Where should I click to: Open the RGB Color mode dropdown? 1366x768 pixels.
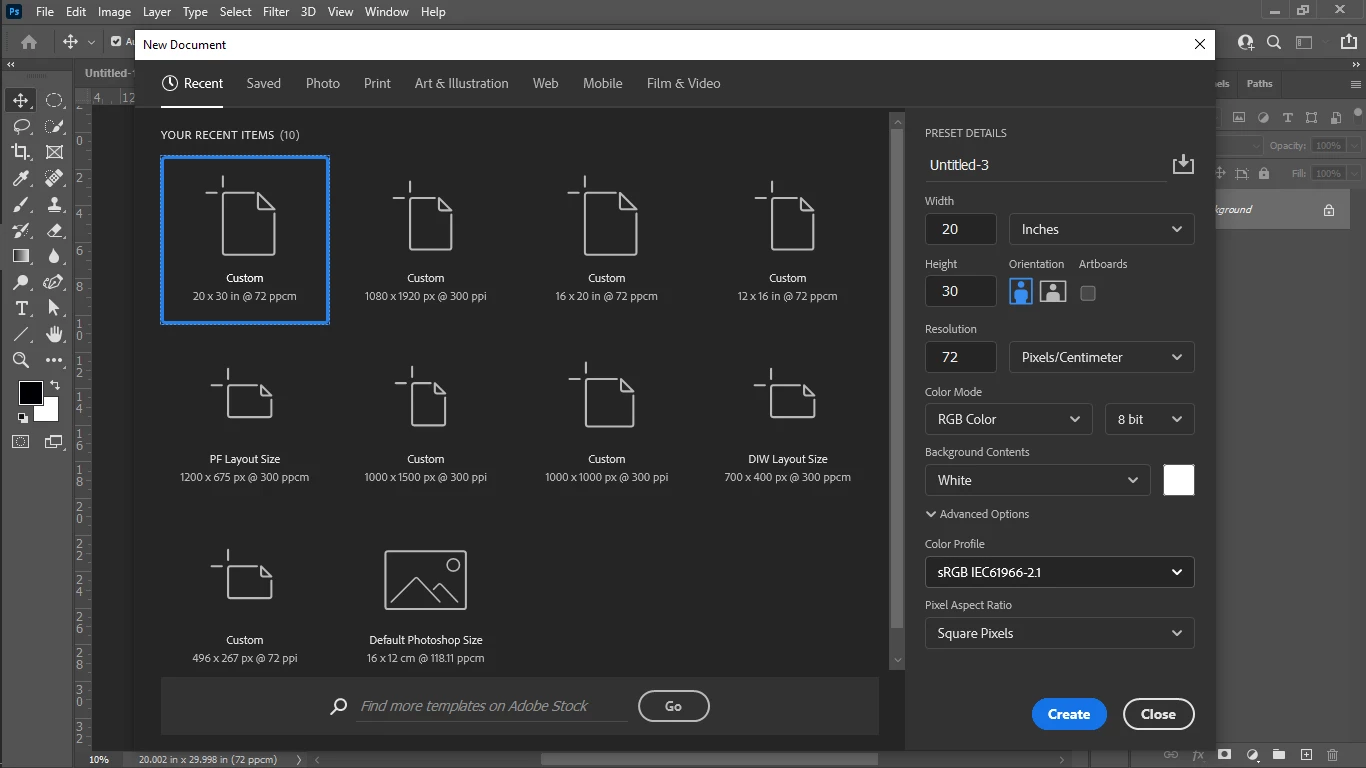coord(1009,419)
